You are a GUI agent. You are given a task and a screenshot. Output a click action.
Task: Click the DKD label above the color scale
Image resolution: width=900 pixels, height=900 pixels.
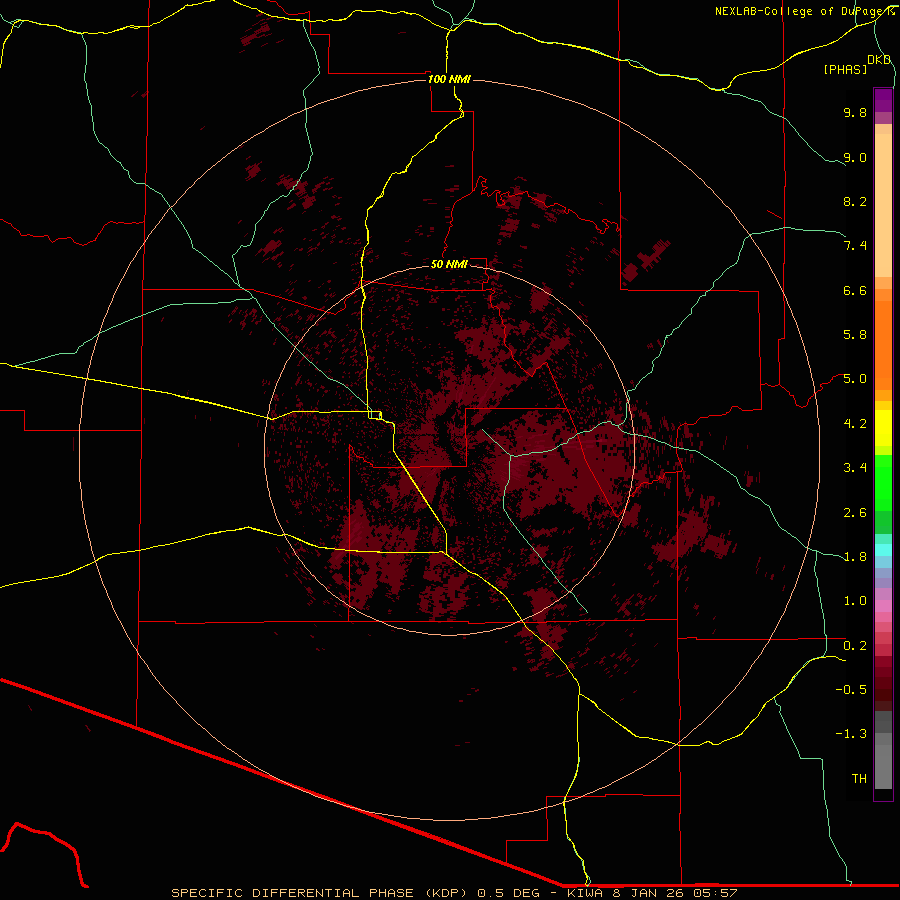[x=879, y=60]
